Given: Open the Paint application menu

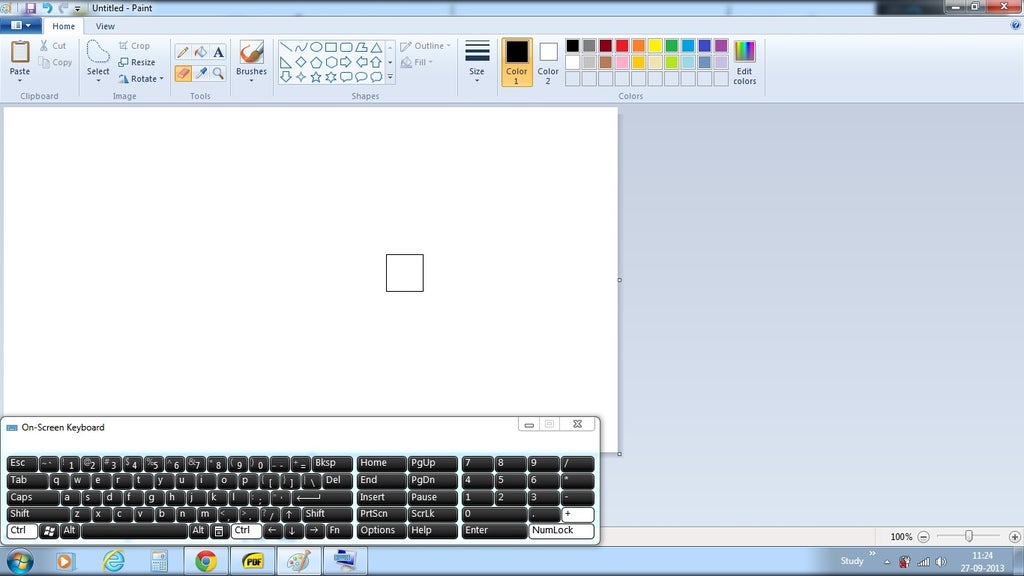Looking at the screenshot, I should point(18,25).
